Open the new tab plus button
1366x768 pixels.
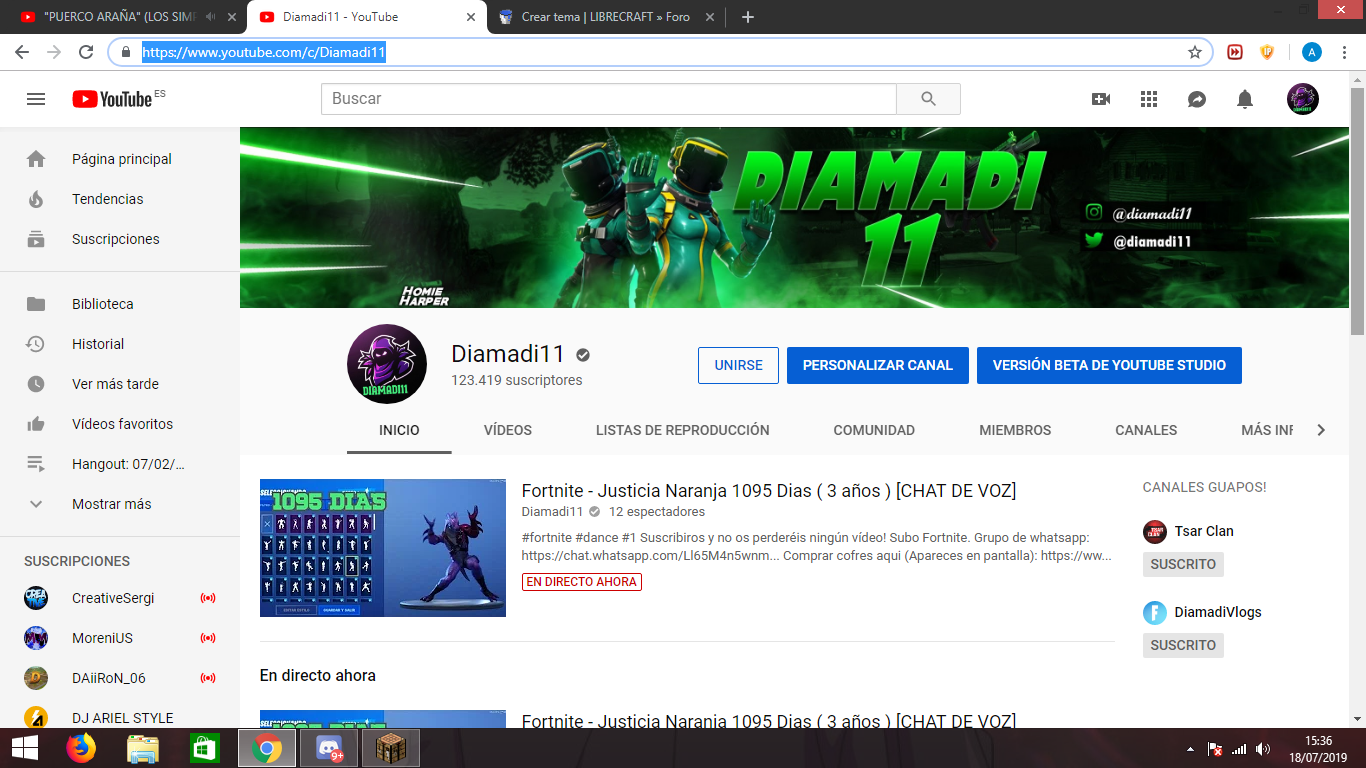pyautogui.click(x=748, y=17)
